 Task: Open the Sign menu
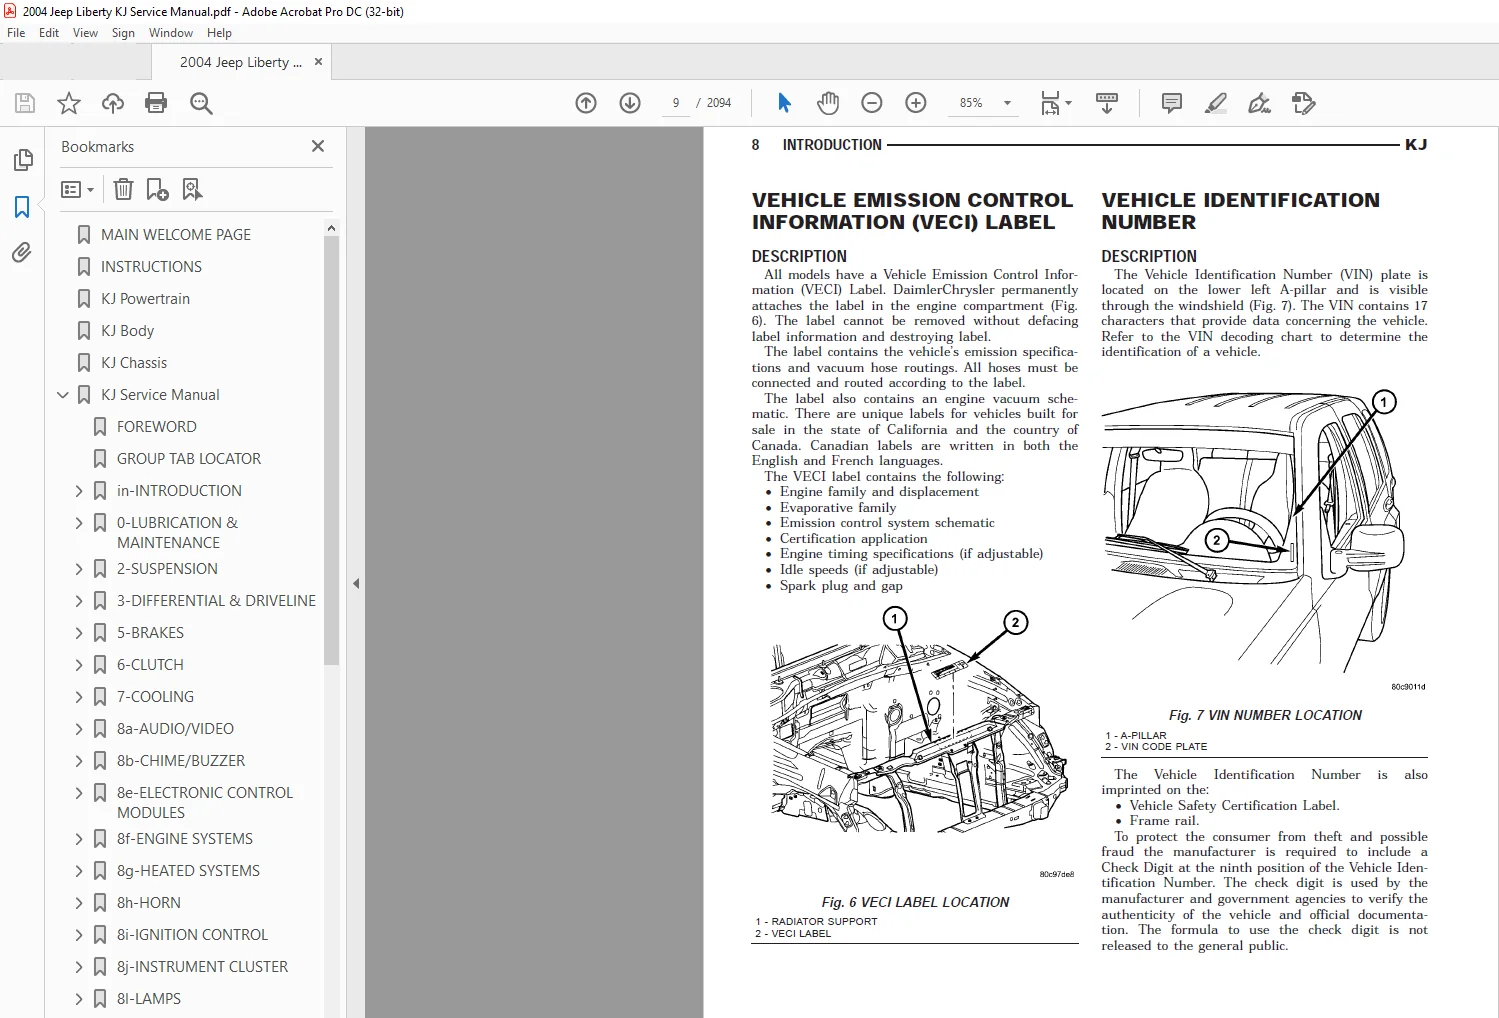pyautogui.click(x=123, y=33)
